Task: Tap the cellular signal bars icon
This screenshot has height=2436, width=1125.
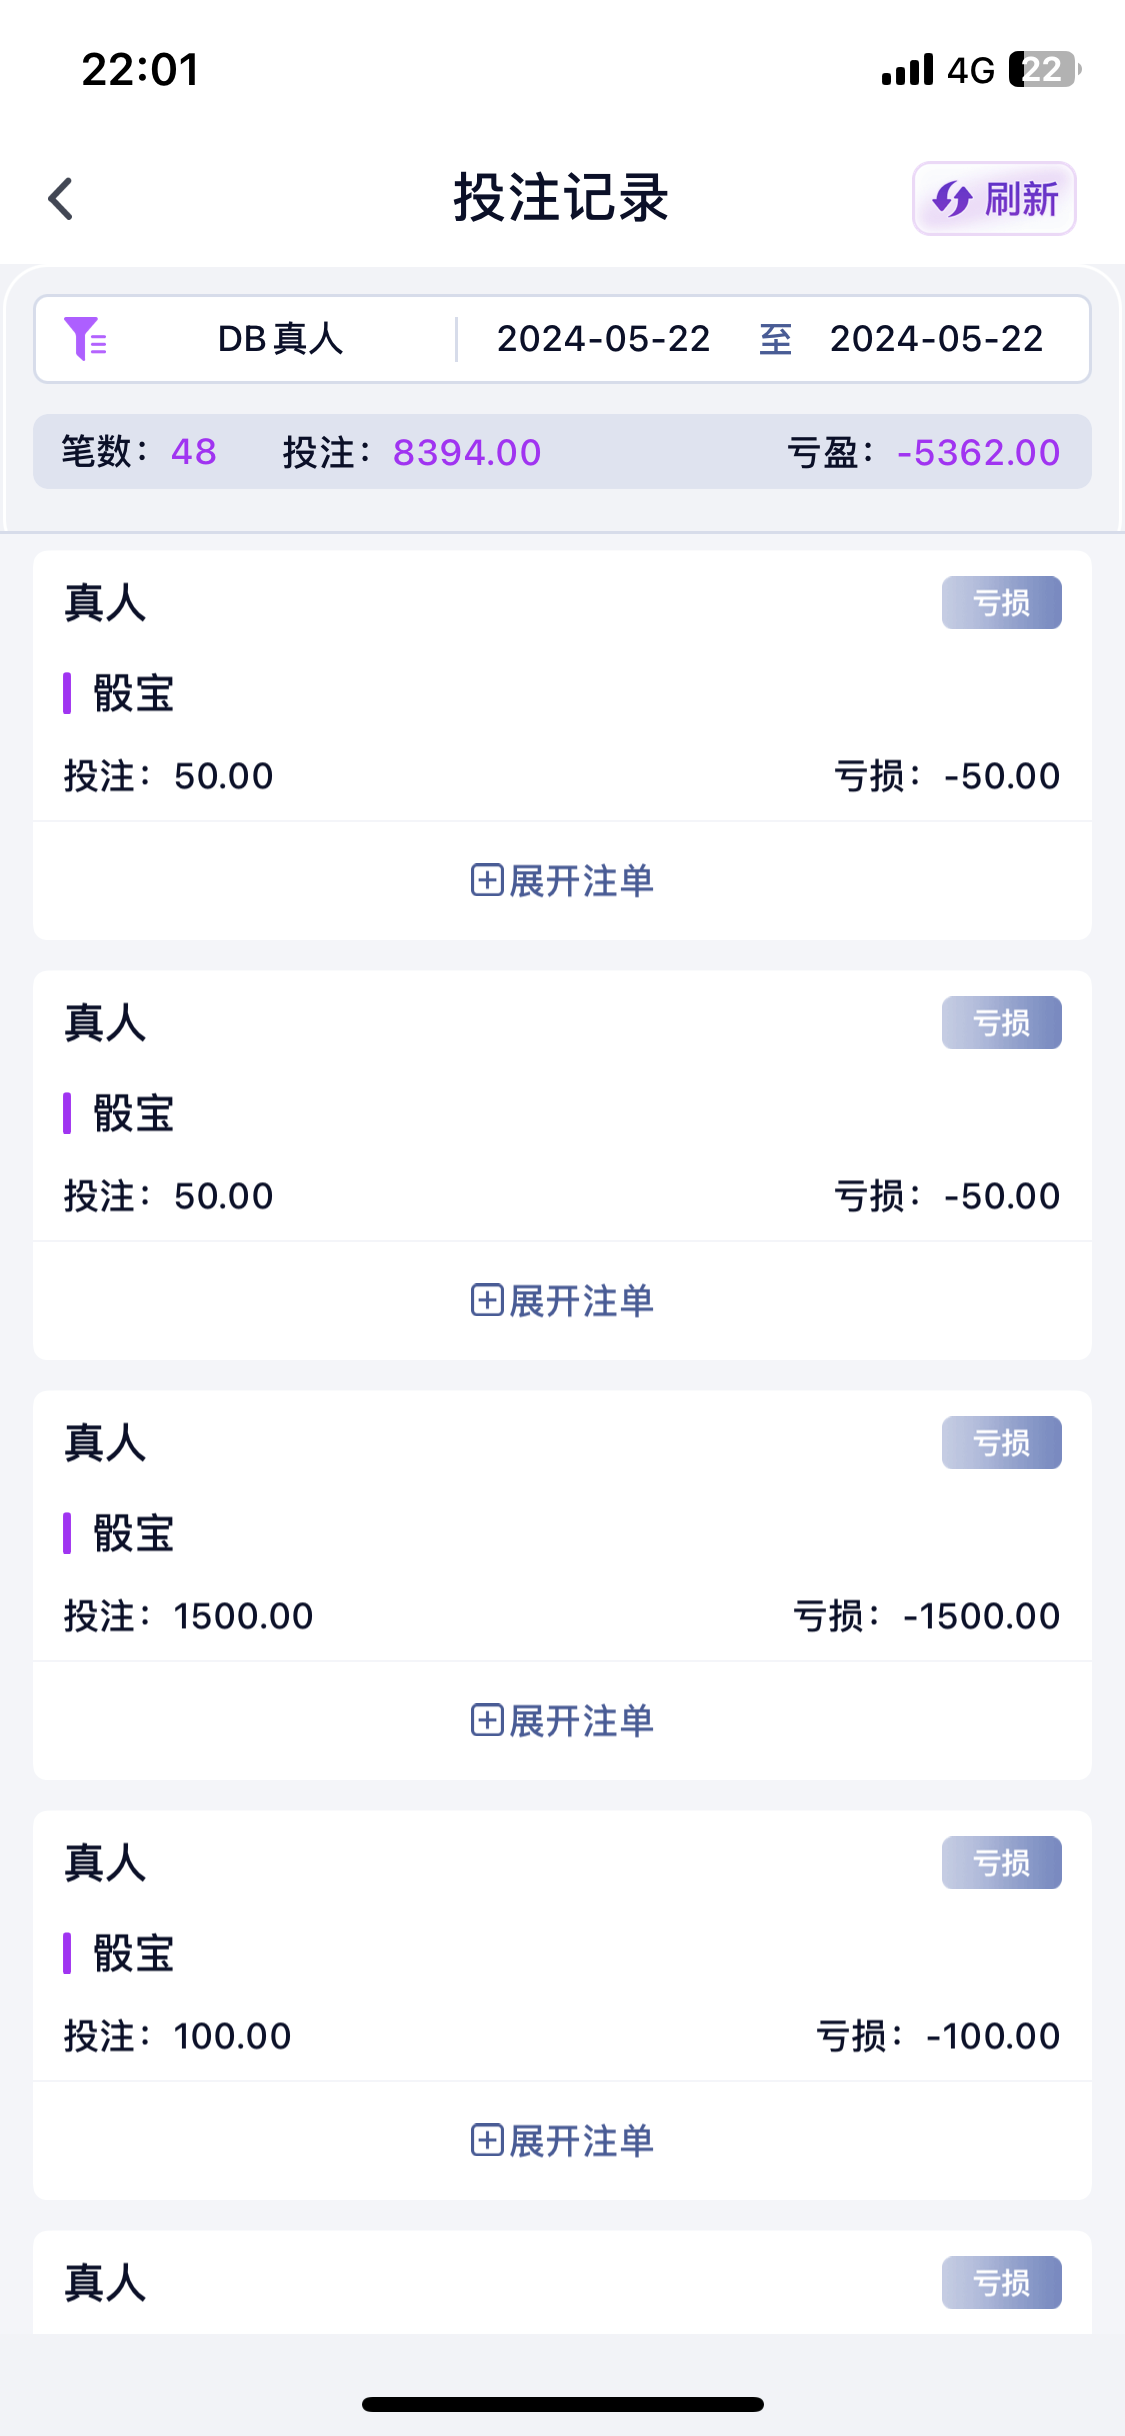Action: point(907,70)
